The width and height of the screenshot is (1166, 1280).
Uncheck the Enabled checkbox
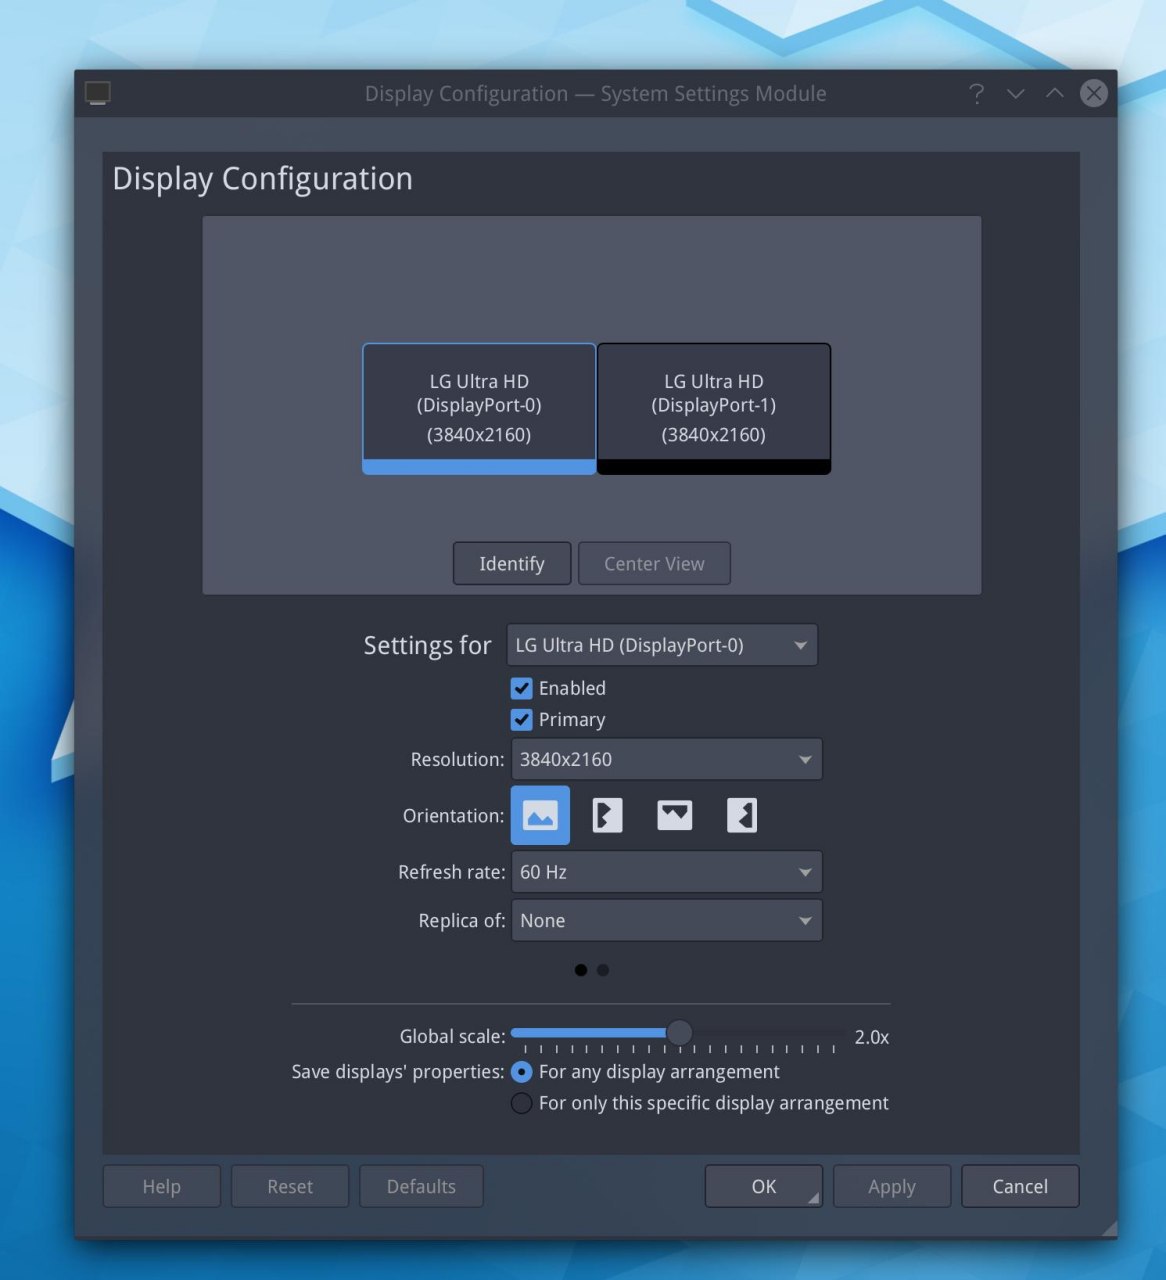(x=521, y=688)
